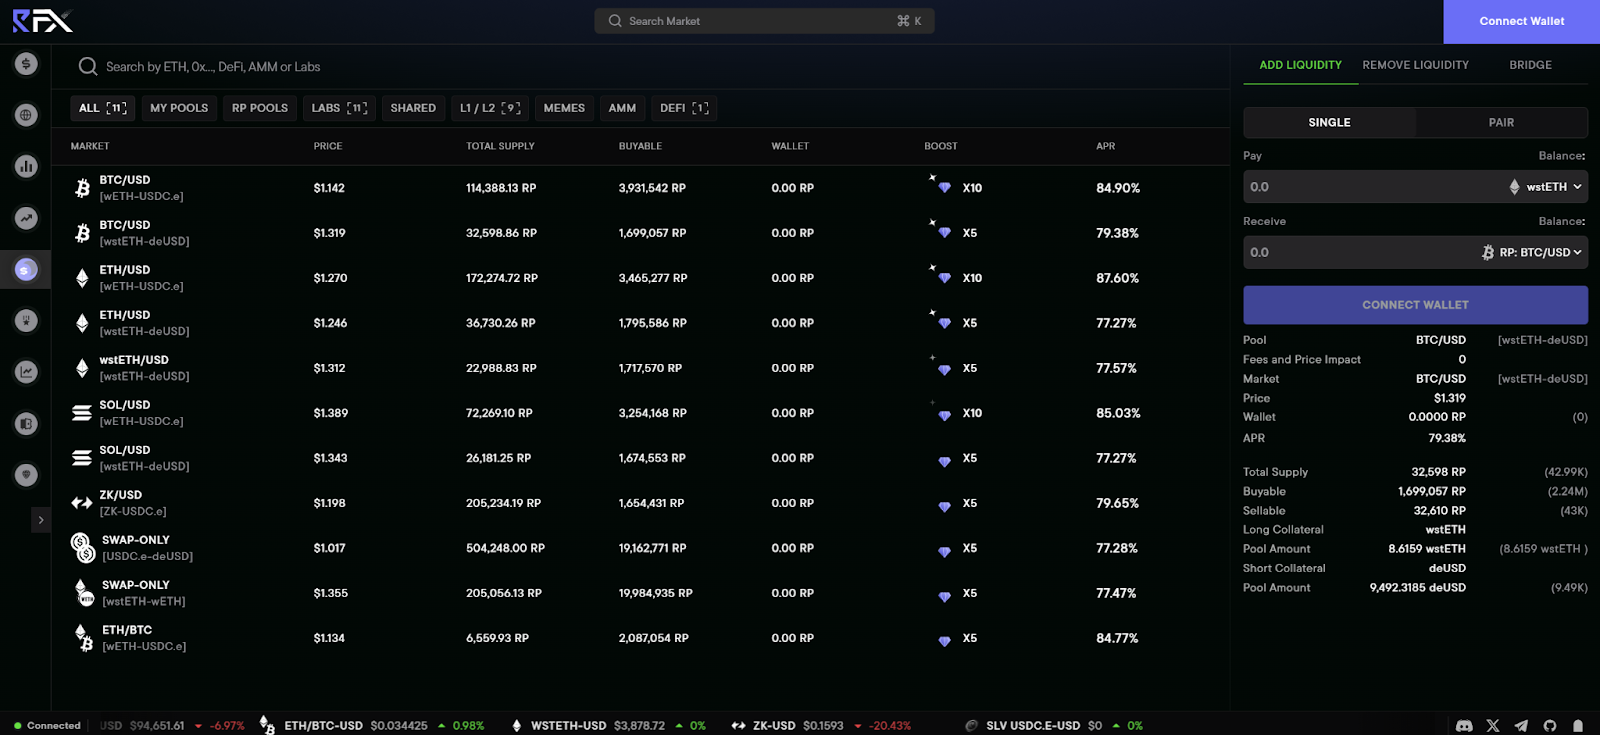This screenshot has height=735, width=1600.
Task: Filter by DEFI pools
Action: (684, 108)
